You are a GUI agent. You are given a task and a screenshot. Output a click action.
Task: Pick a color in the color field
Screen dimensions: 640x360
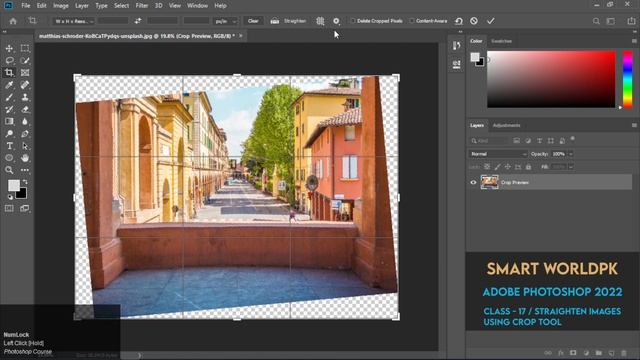pyautogui.click(x=551, y=79)
